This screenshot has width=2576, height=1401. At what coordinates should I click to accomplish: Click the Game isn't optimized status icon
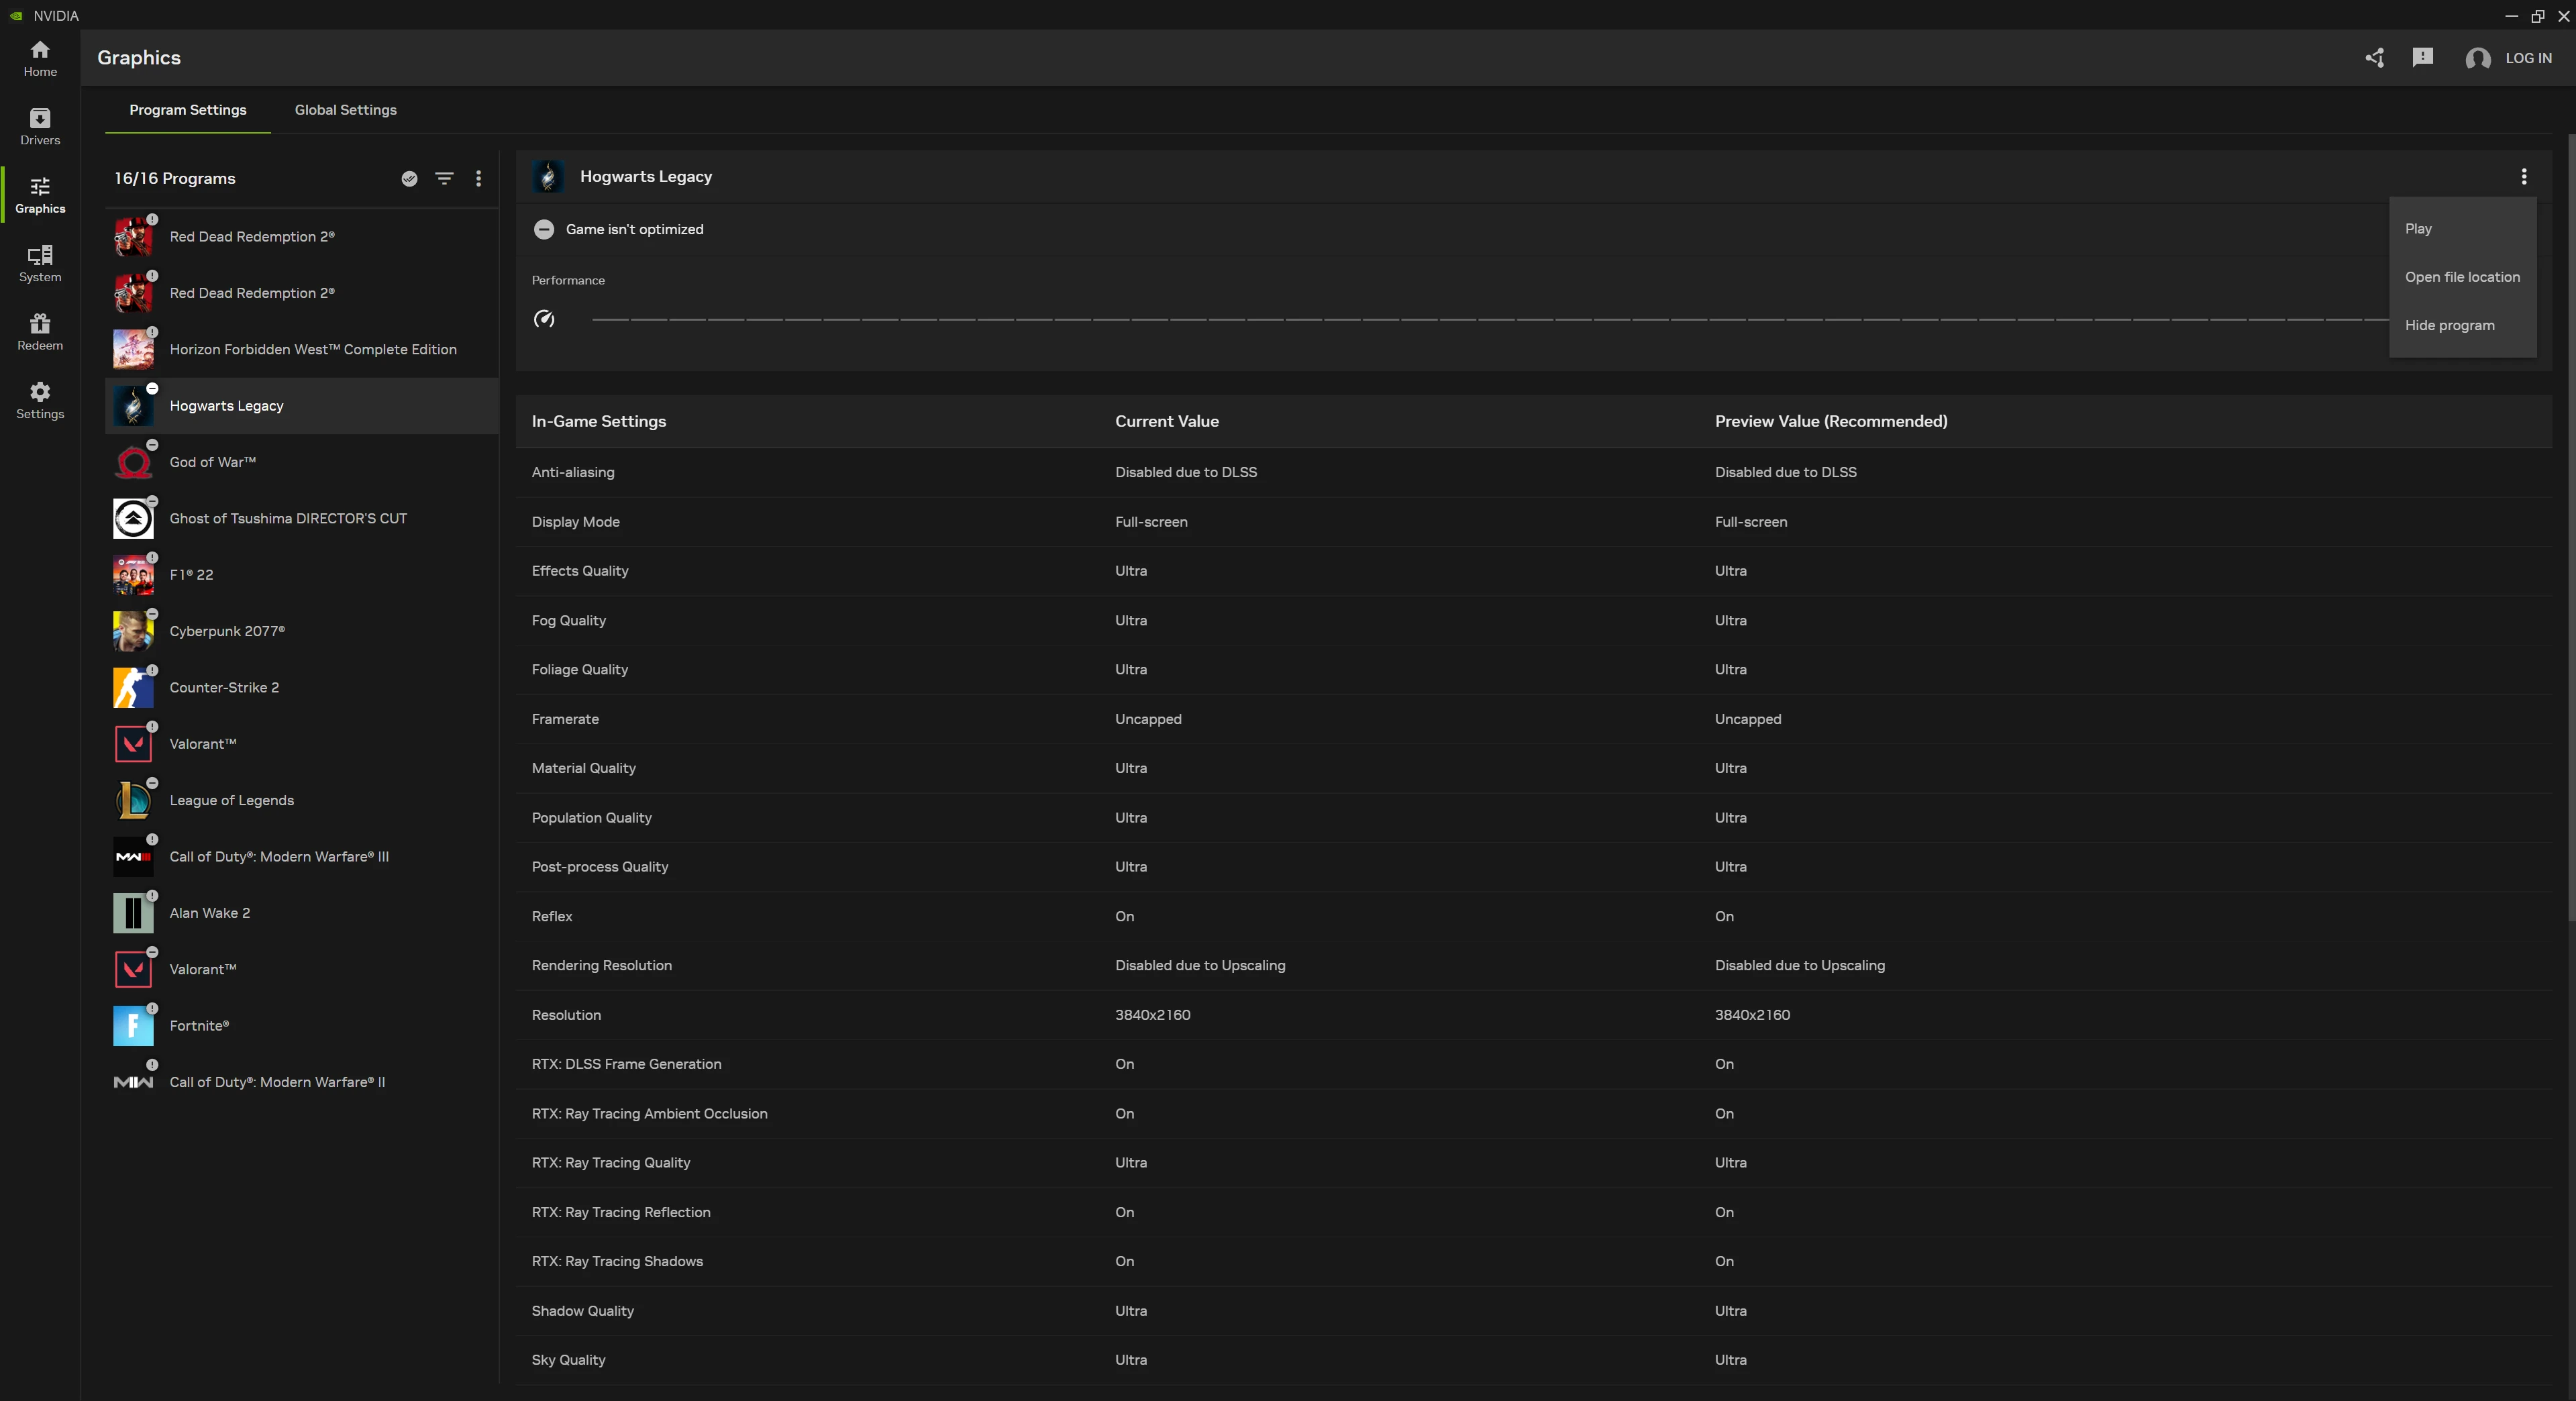pos(544,230)
